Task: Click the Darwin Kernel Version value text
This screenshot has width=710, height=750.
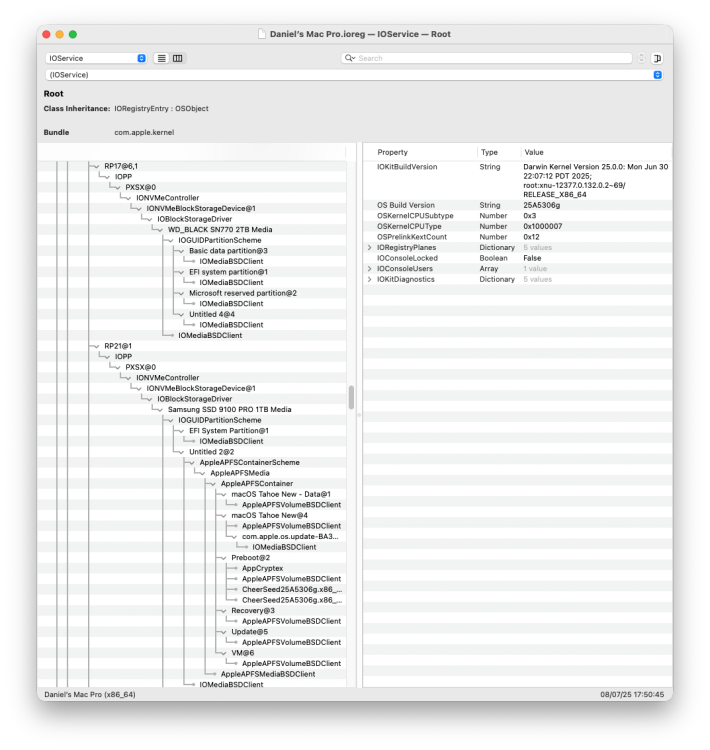Action: (595, 180)
